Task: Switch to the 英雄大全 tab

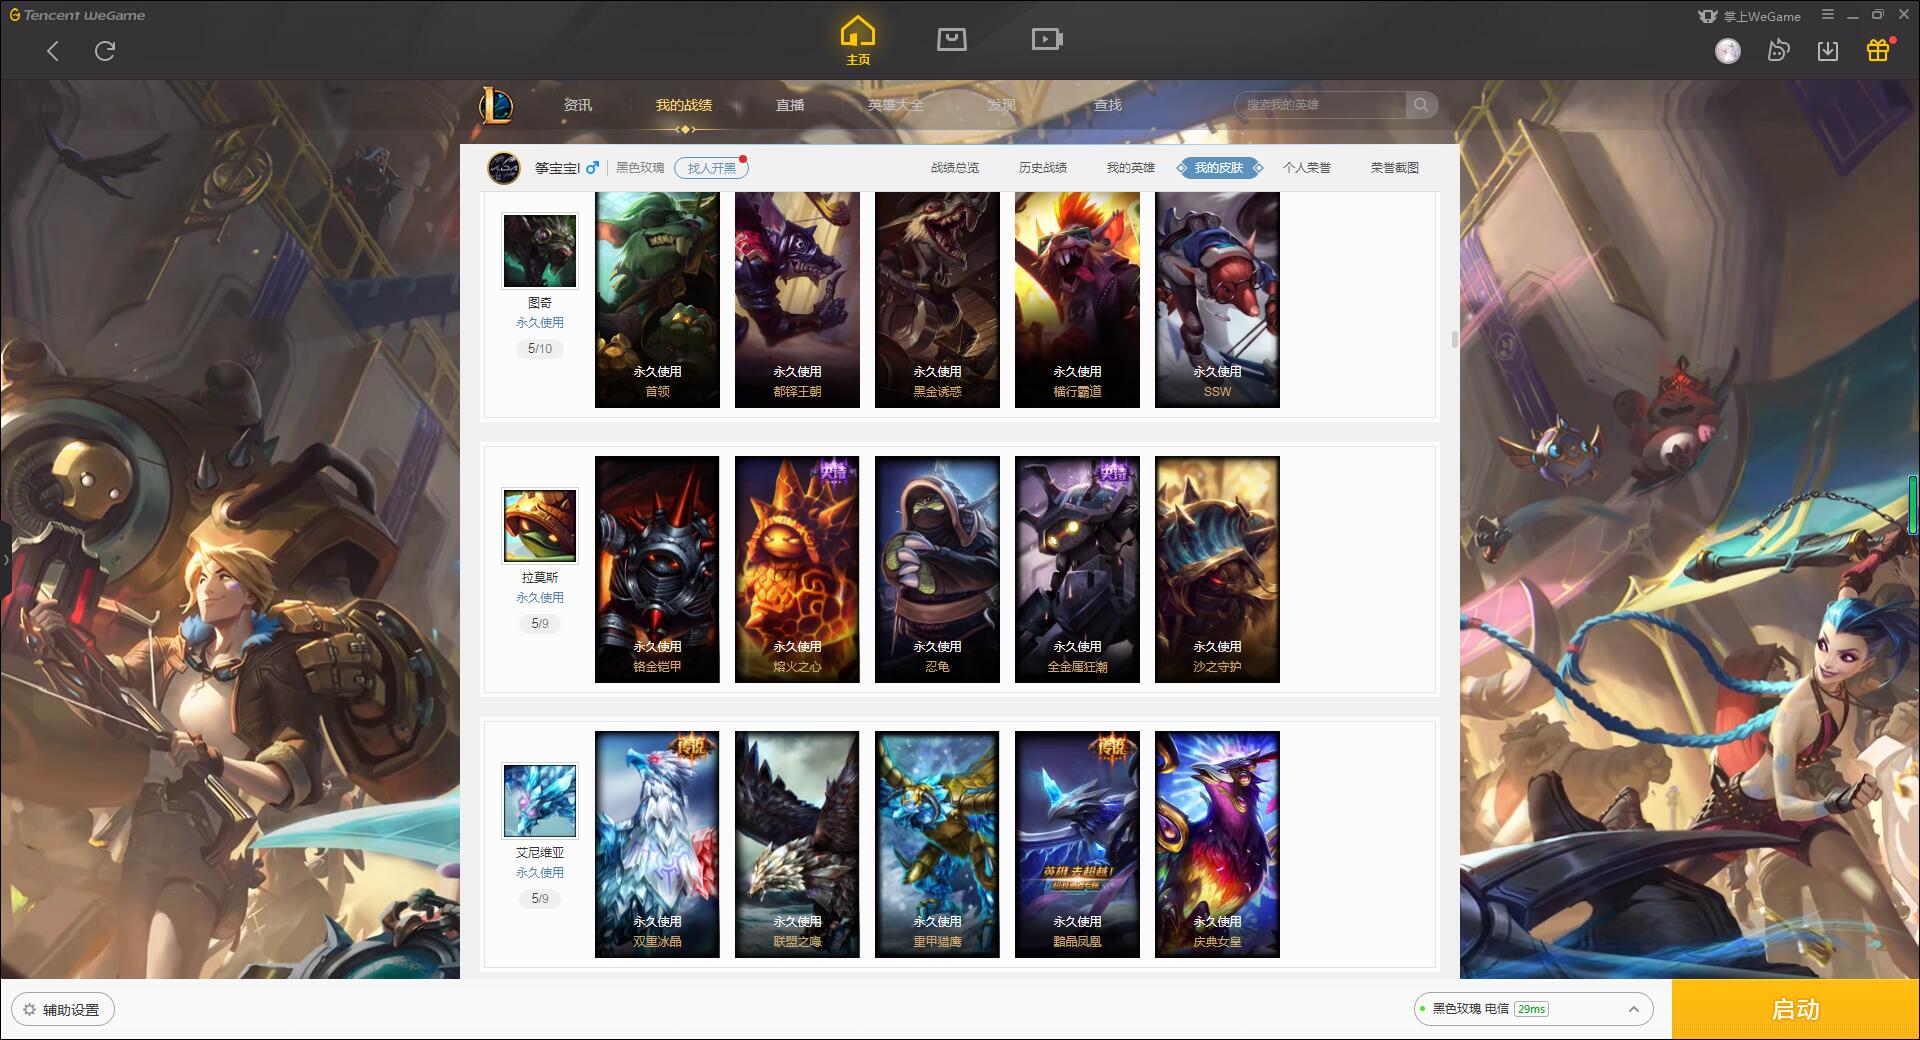Action: [896, 105]
